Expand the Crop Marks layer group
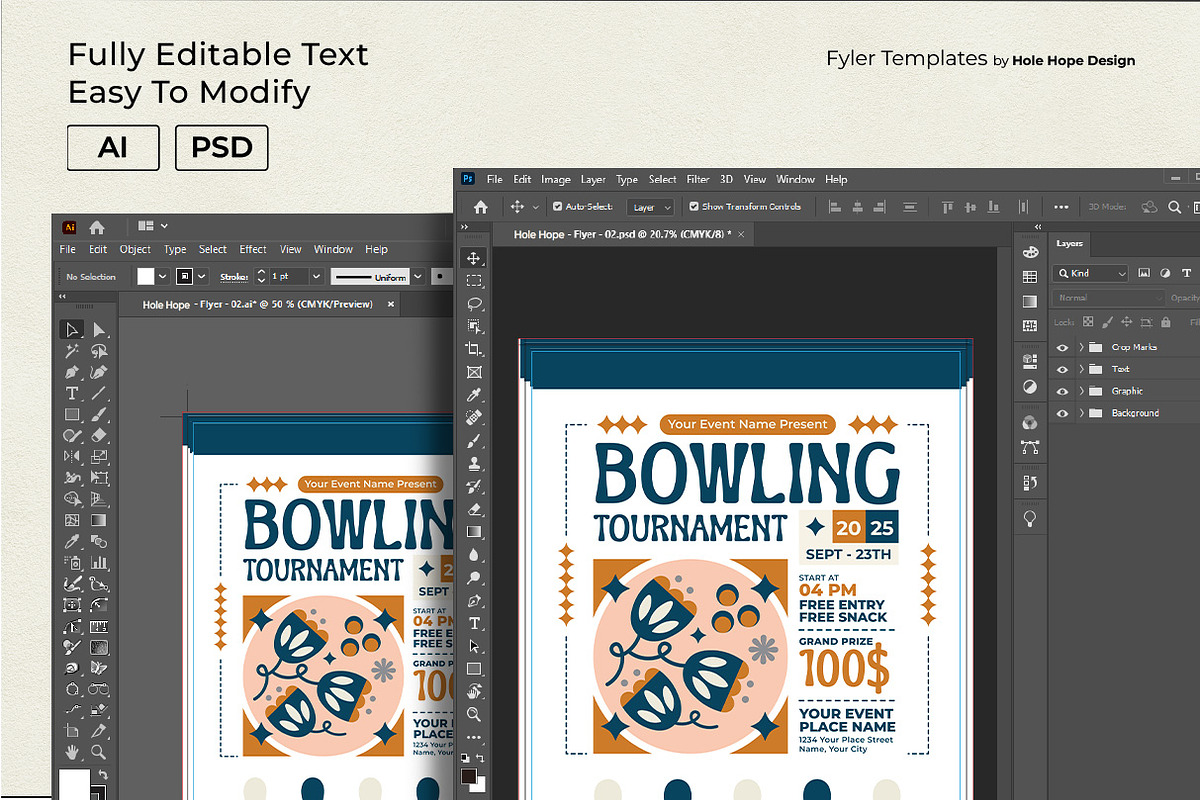 click(1081, 347)
